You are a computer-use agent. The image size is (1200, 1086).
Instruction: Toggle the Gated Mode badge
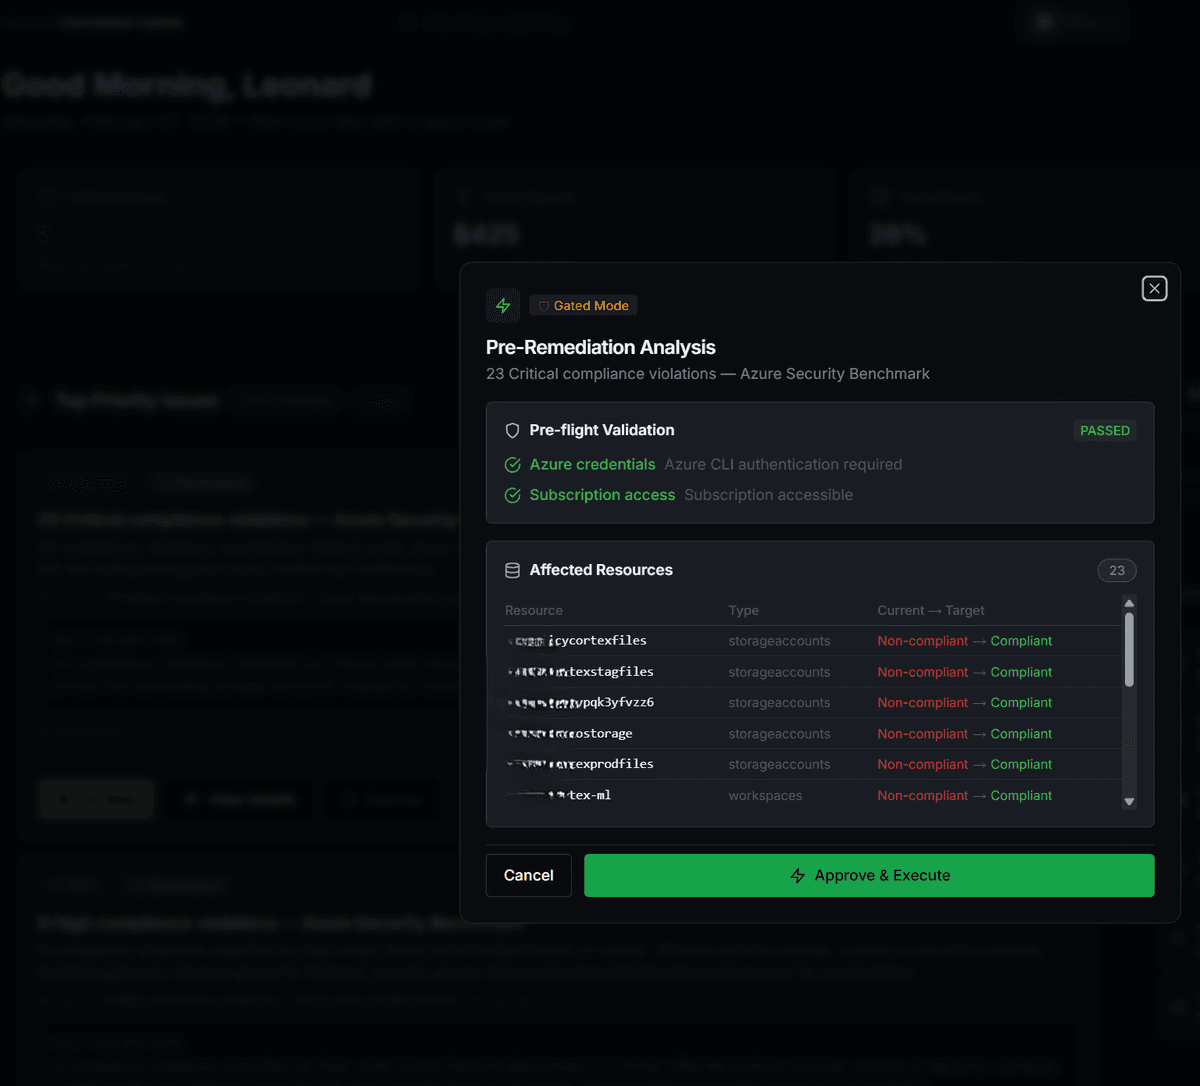coord(582,305)
